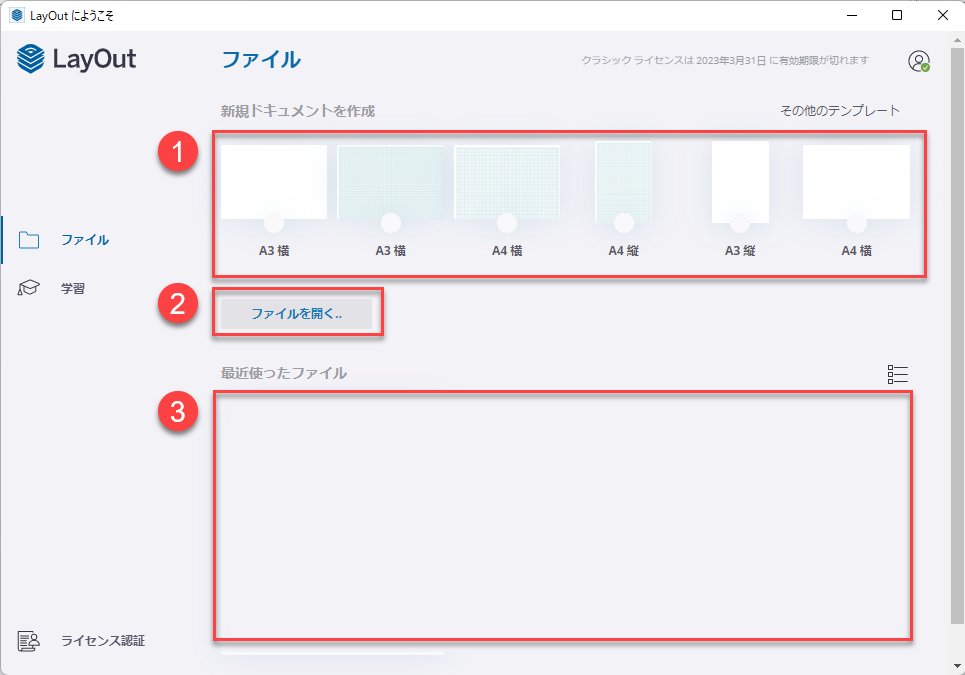Open the ライセンス認証 menu item
The height and width of the screenshot is (675, 965).
tap(102, 640)
